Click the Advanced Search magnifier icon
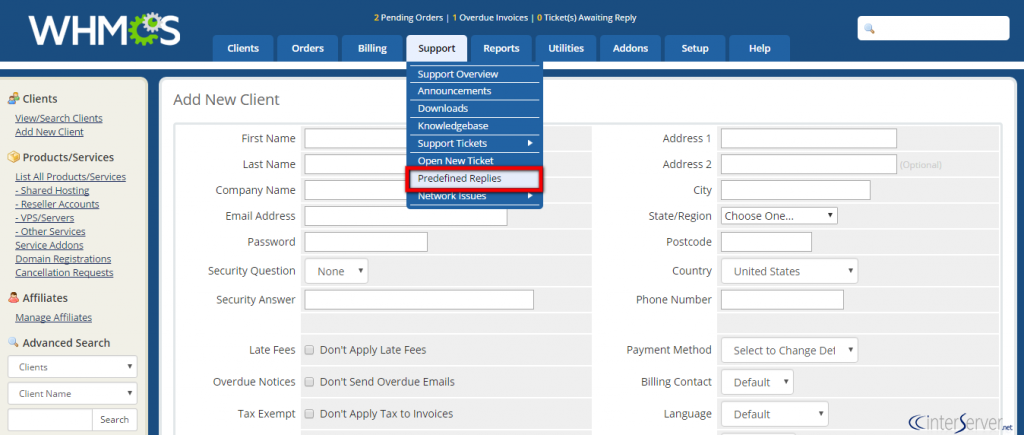The width and height of the screenshot is (1024, 435). click(x=13, y=342)
